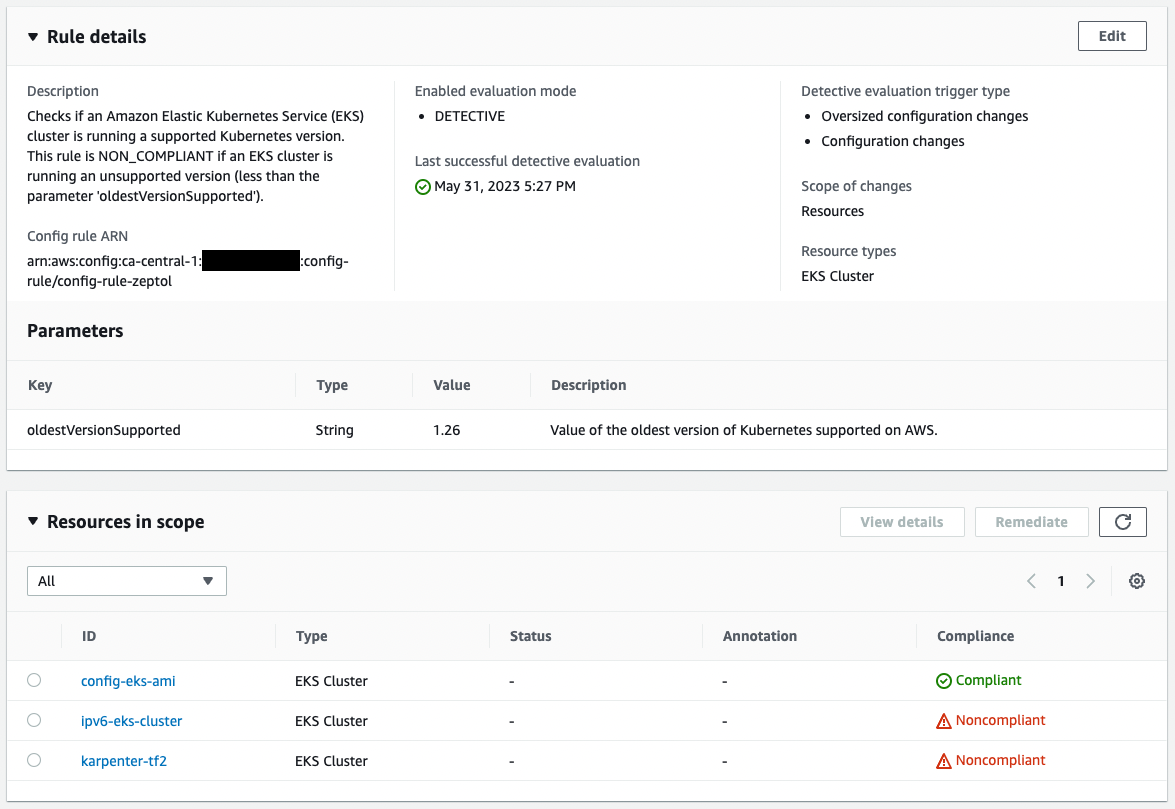
Task: Select the radio button for config-eks-ami
Action: click(x=34, y=680)
